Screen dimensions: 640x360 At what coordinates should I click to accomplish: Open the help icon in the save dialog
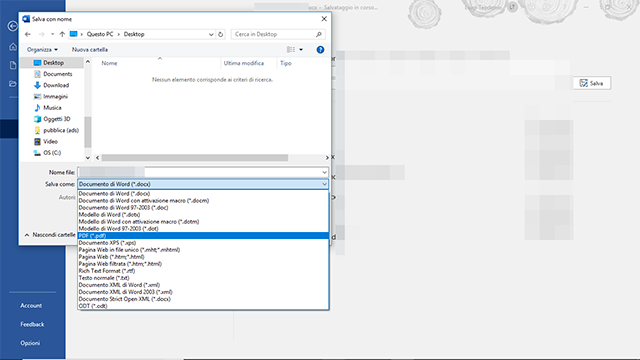point(320,50)
